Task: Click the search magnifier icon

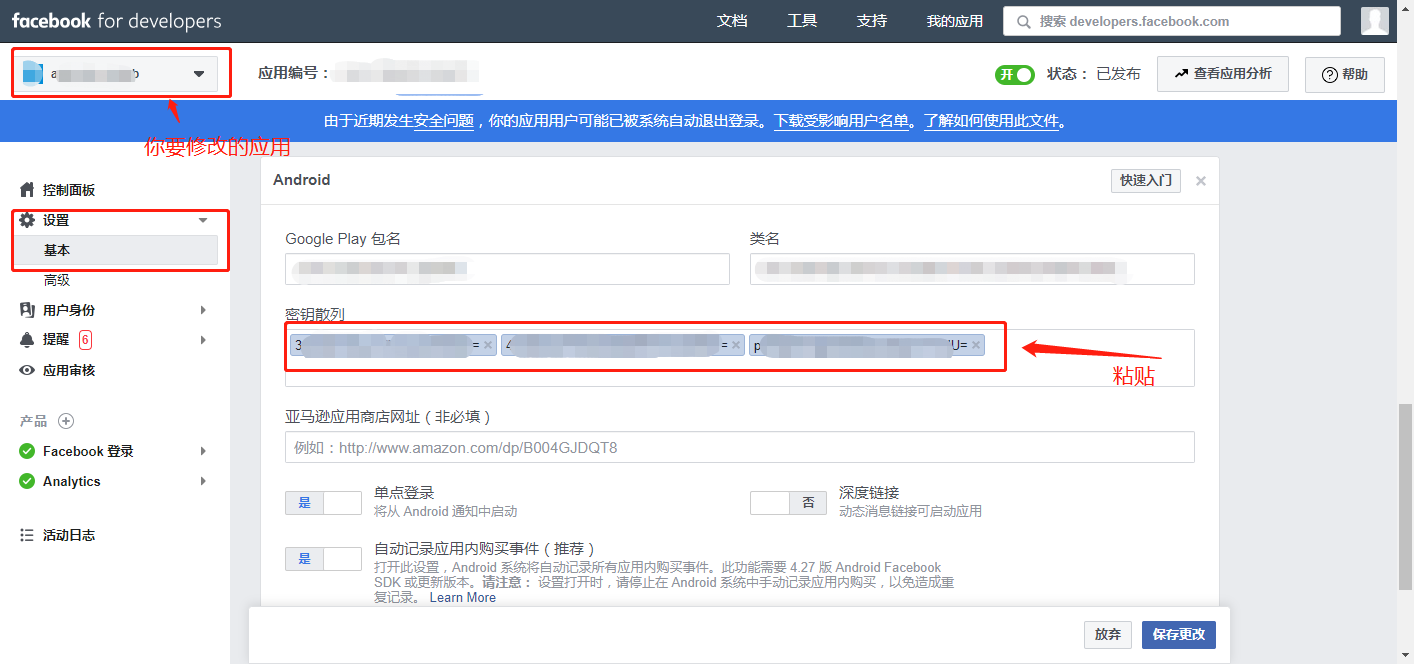Action: [1023, 21]
